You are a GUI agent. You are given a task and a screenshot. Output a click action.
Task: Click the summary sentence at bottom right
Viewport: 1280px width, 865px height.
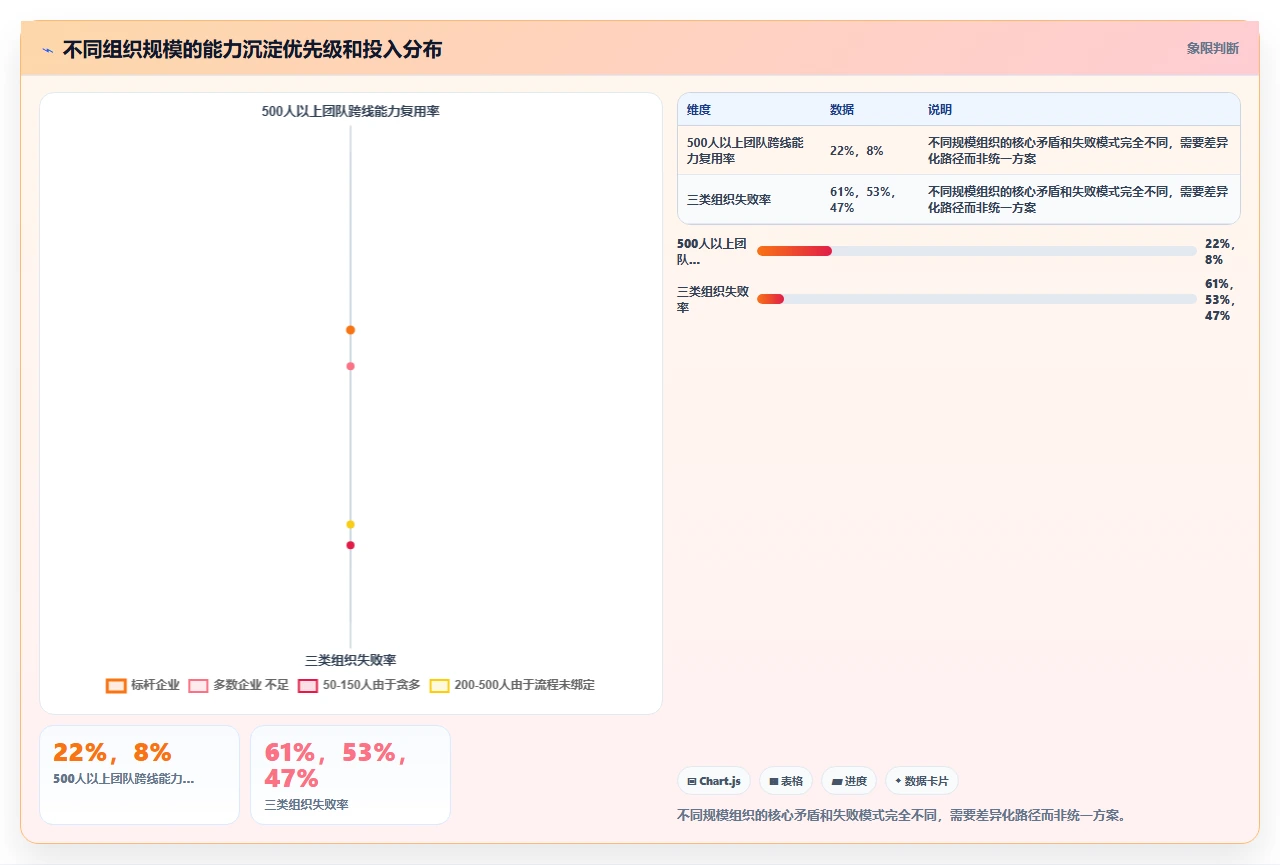(903, 815)
